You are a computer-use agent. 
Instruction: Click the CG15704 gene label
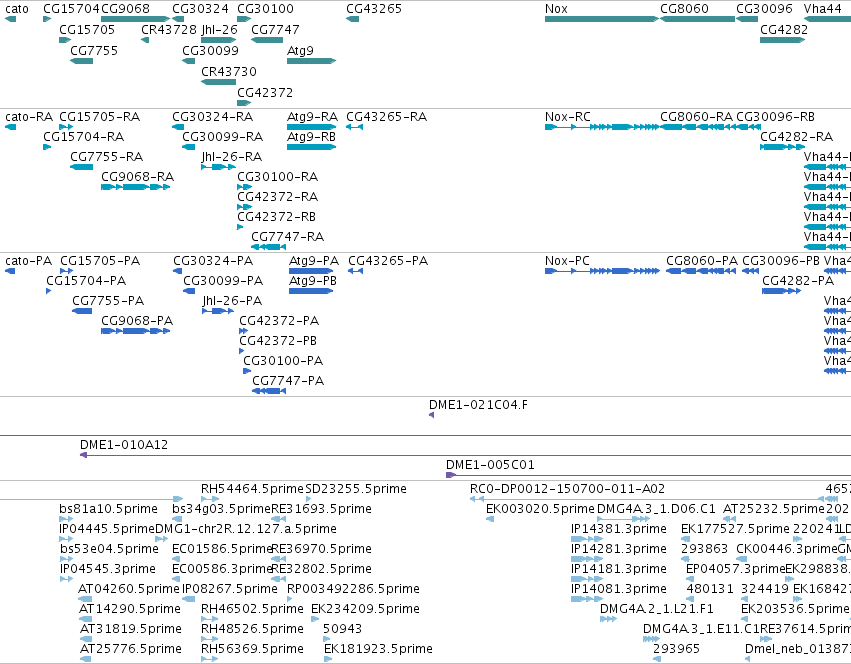(72, 9)
